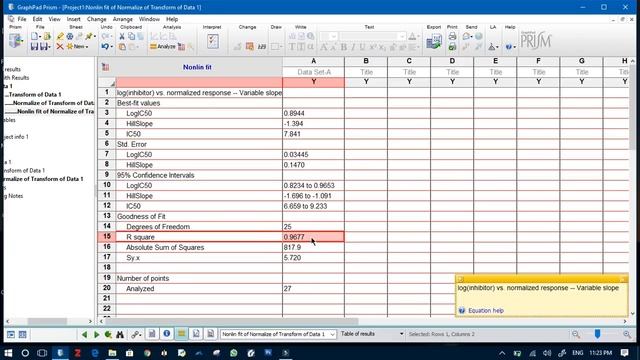The width and height of the screenshot is (640, 360).
Task: Click the Help question mark icon
Action: click(509, 47)
